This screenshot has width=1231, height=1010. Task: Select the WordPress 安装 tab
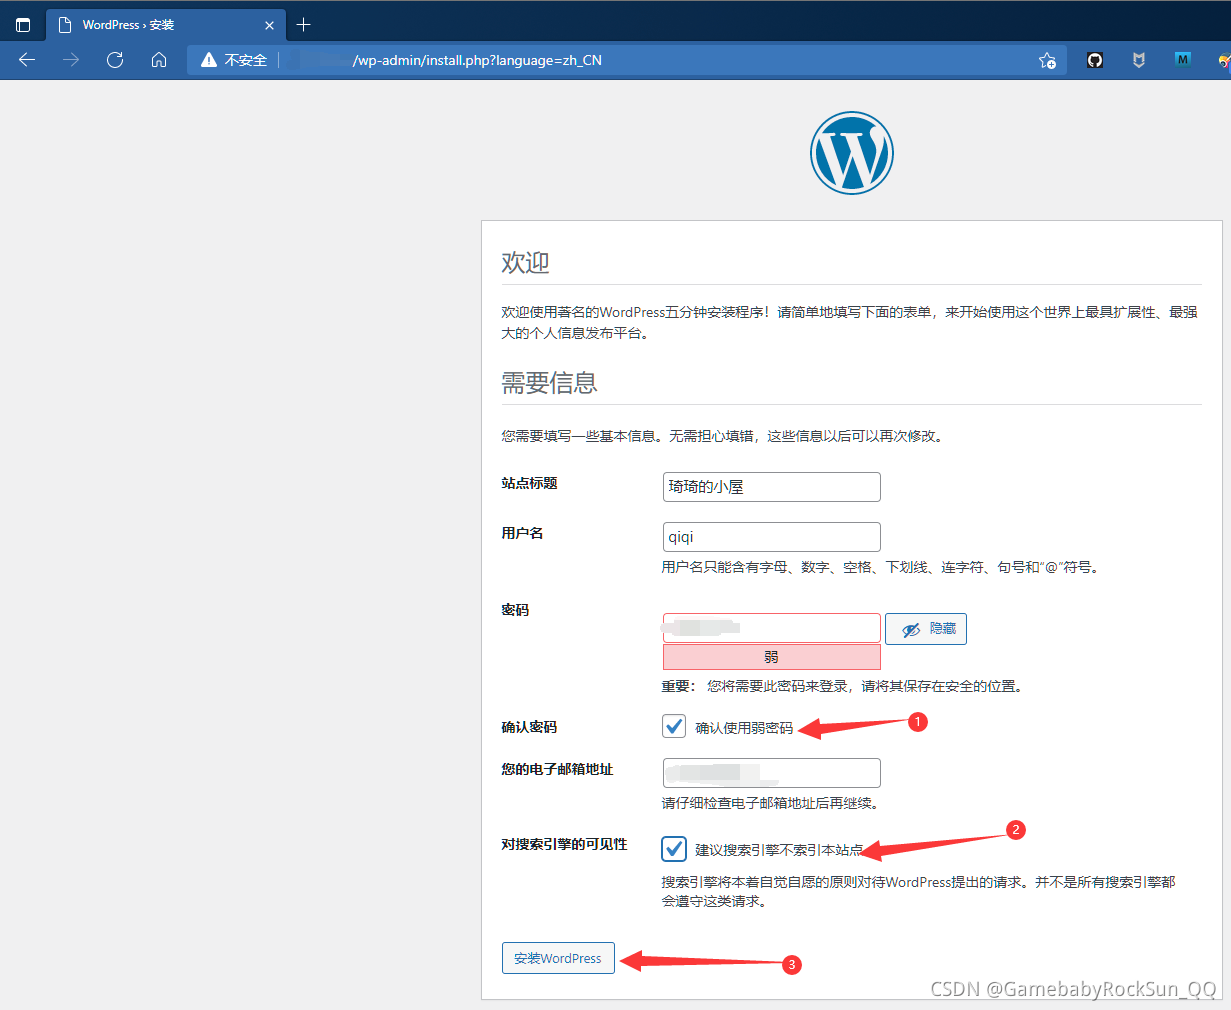point(166,25)
